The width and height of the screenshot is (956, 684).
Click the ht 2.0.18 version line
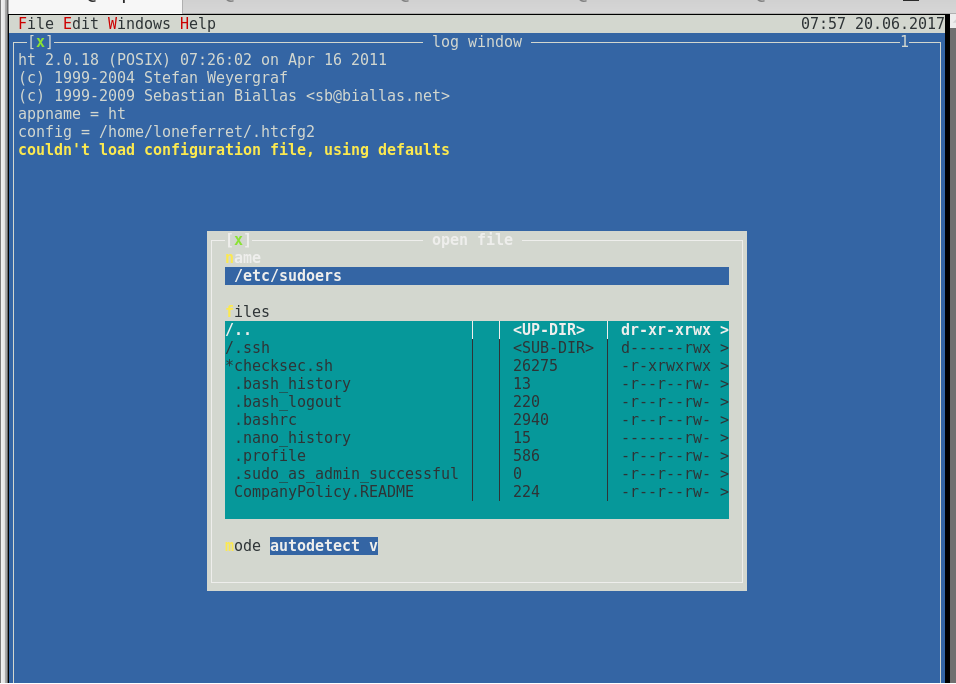[202, 60]
